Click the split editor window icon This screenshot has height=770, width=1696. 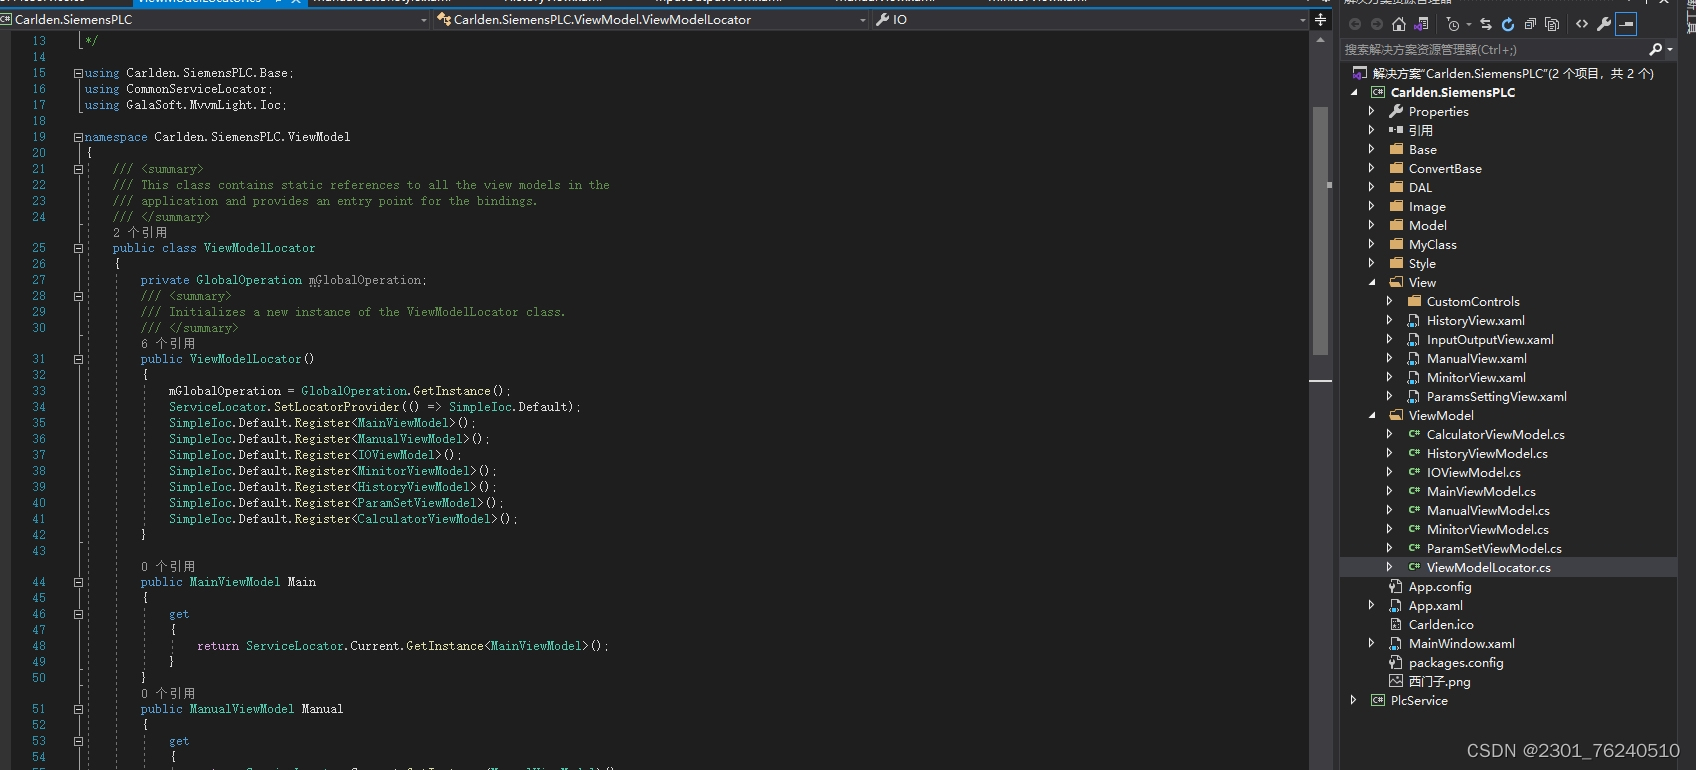(1320, 19)
